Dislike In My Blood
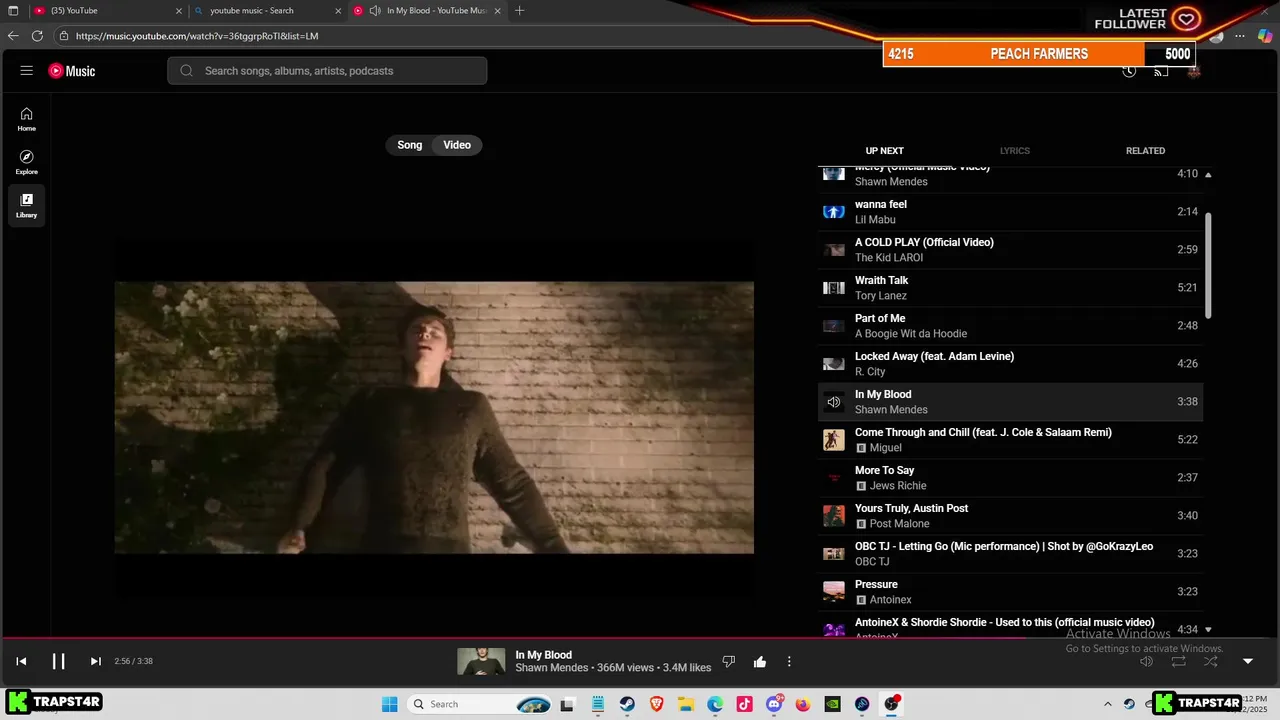The height and width of the screenshot is (720, 1280). tap(729, 661)
